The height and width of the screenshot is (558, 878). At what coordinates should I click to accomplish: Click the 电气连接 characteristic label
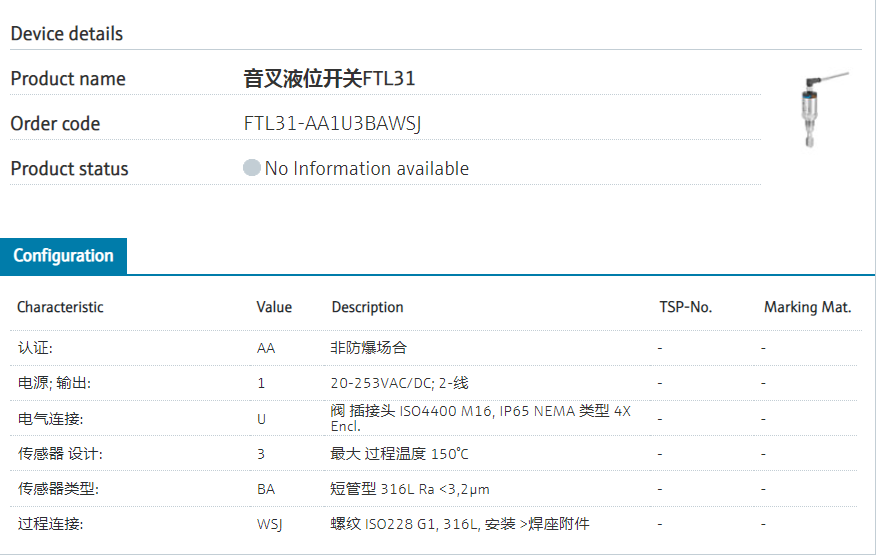click(x=48, y=418)
